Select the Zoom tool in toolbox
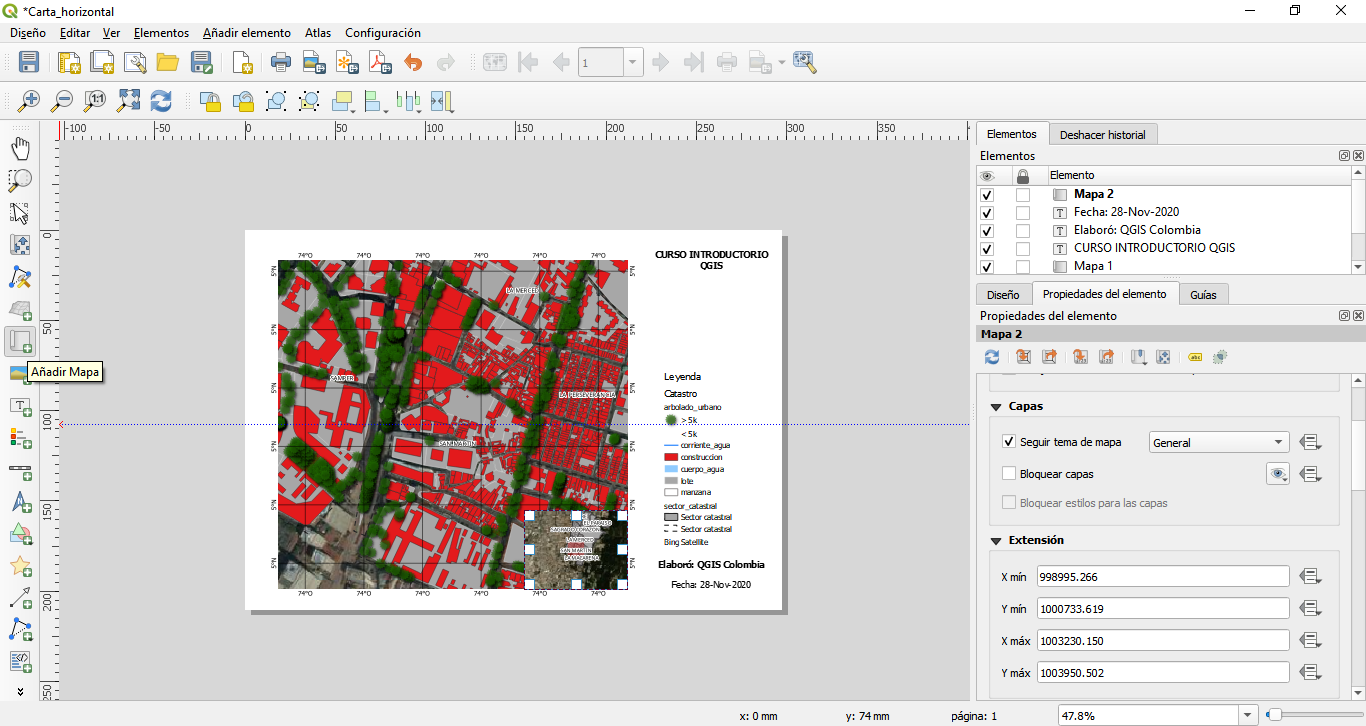 20,181
